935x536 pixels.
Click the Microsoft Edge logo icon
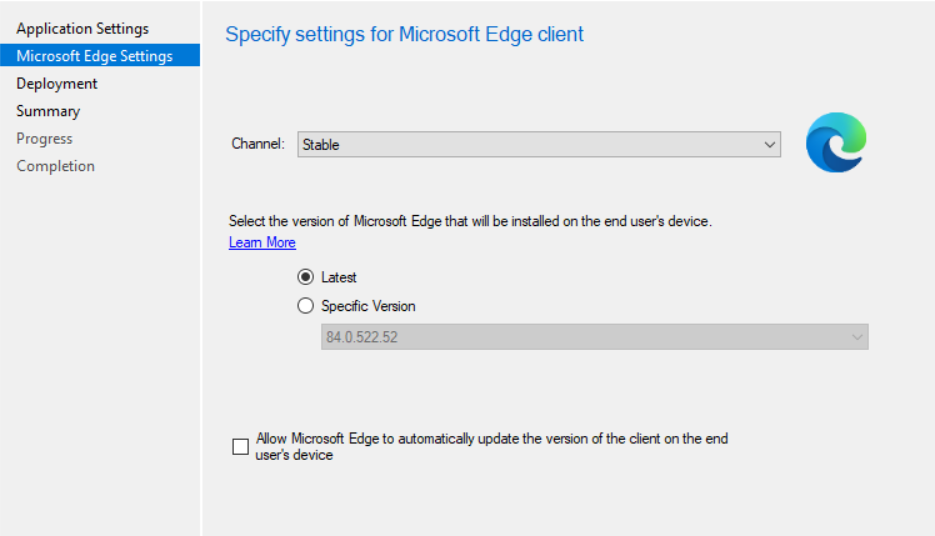pyautogui.click(x=836, y=143)
